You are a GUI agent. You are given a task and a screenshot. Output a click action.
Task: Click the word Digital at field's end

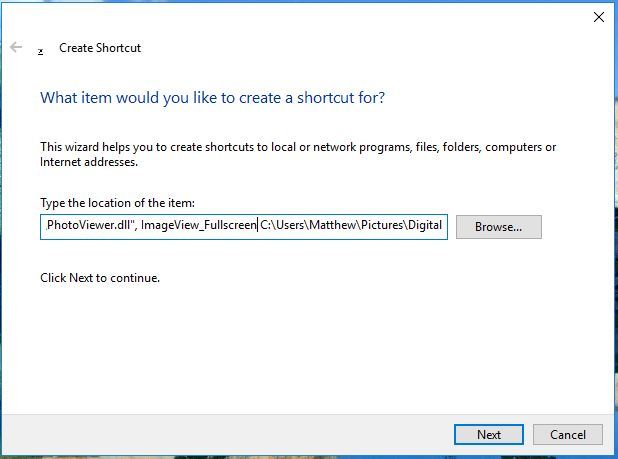tap(424, 225)
